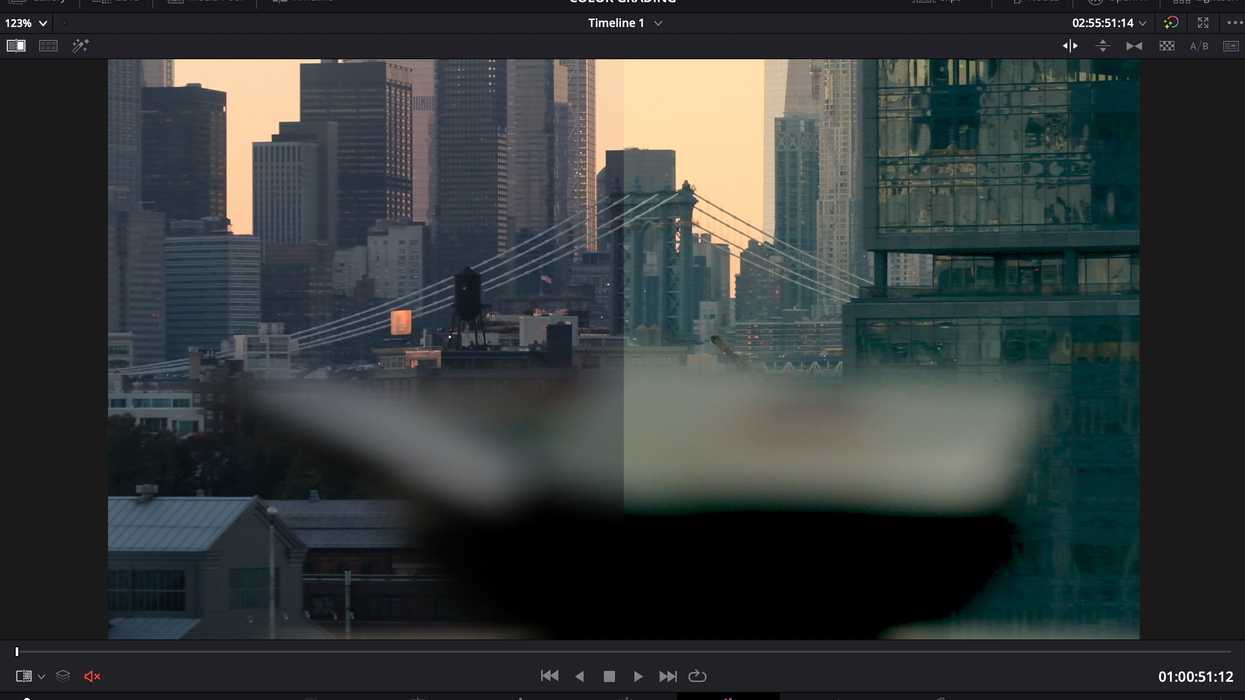
Task: Click the viewer scrubber playhead marker
Action: (x=17, y=652)
